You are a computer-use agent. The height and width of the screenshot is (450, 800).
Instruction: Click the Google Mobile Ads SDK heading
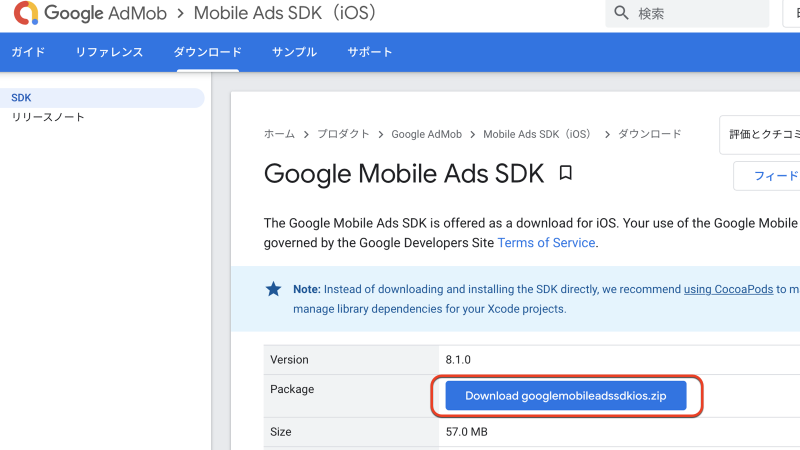404,174
